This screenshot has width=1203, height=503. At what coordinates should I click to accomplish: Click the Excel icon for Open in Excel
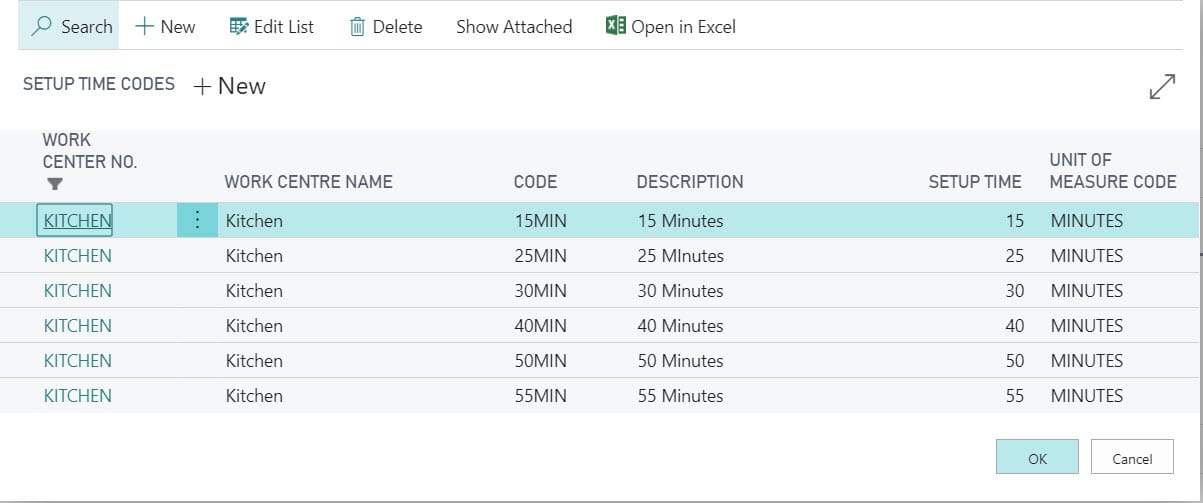[x=616, y=26]
